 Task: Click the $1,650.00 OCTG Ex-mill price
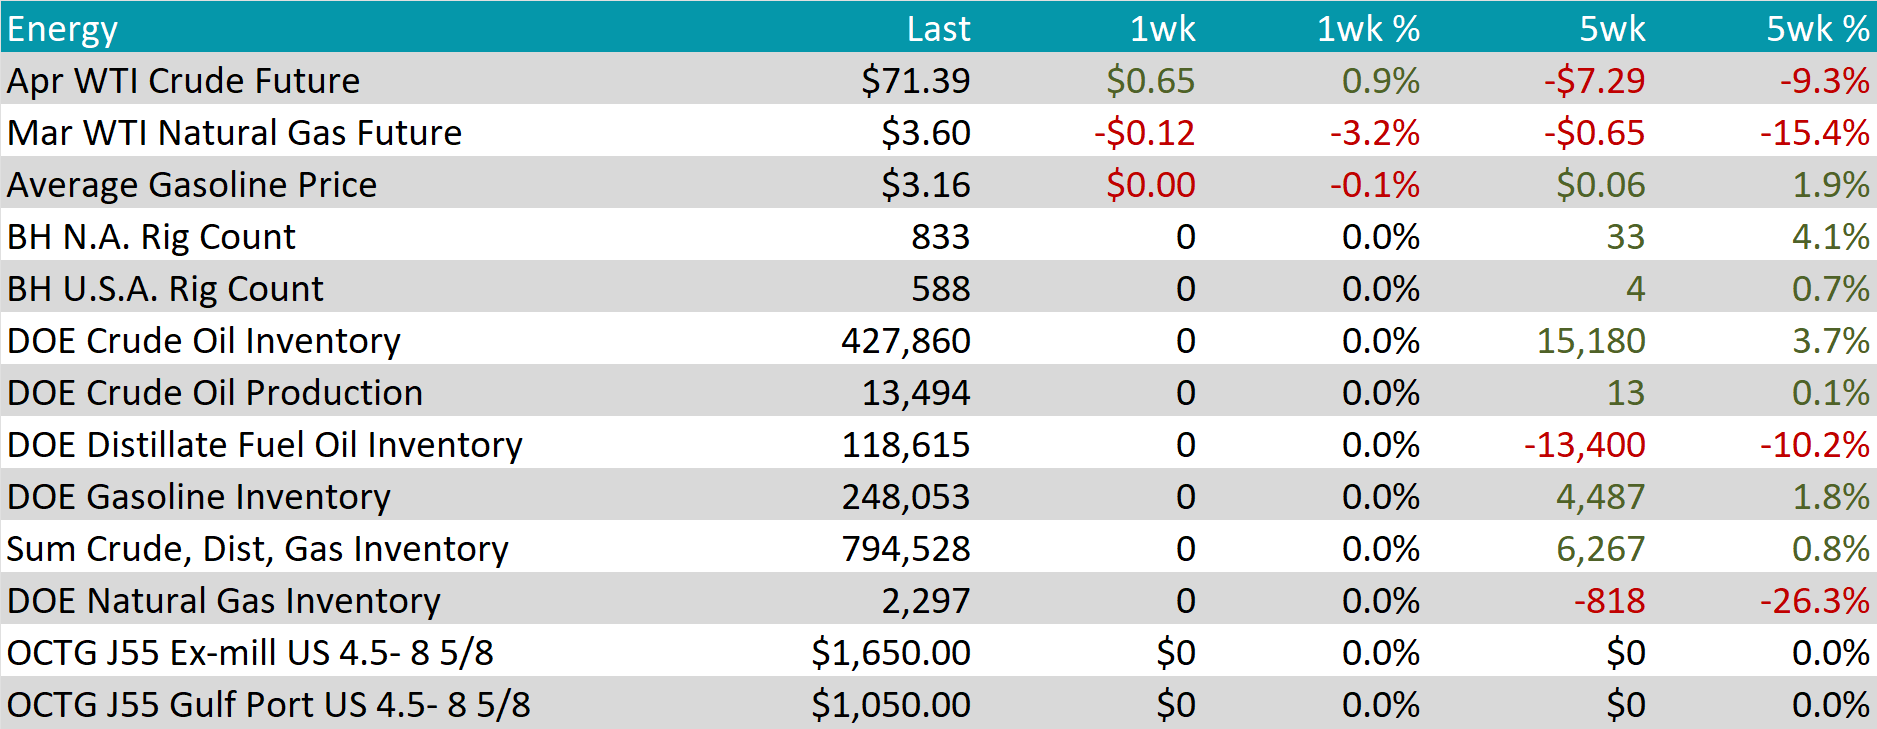[890, 653]
